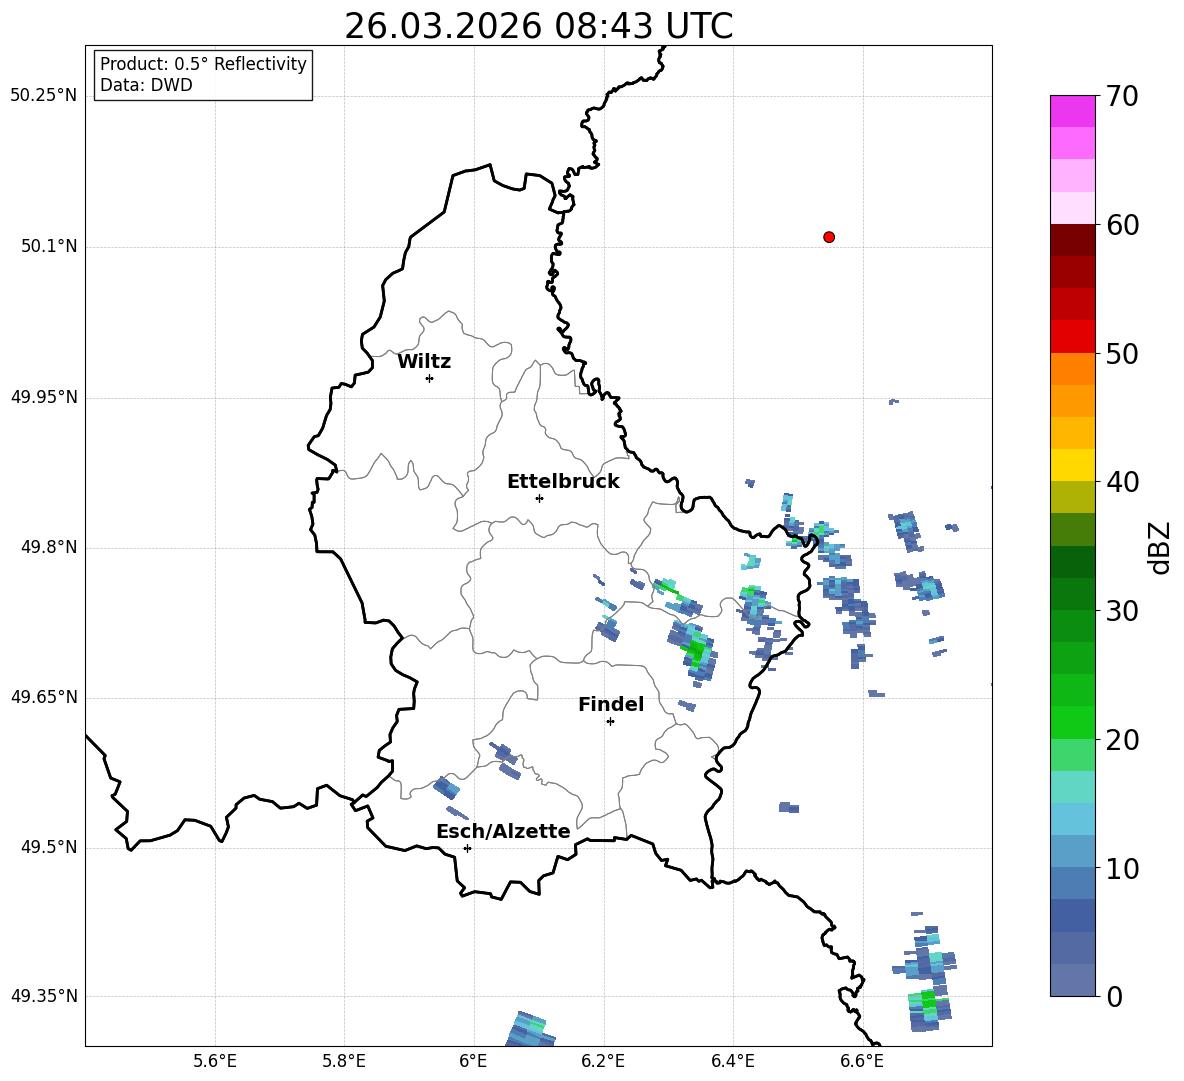Click the Data: DWD text
1184x1081 pixels.
pyautogui.click(x=146, y=85)
